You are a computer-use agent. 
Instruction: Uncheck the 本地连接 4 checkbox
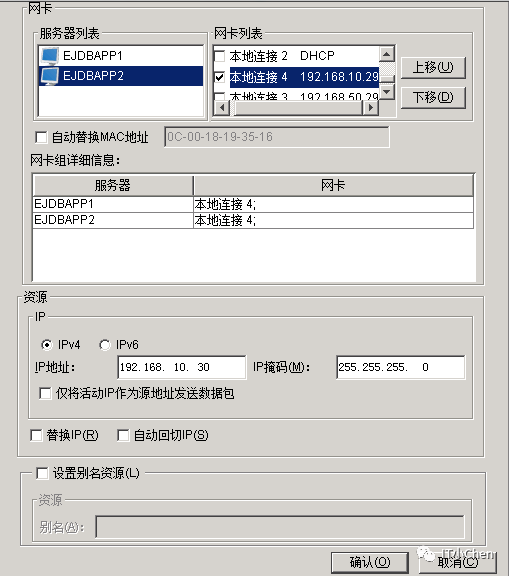(x=220, y=77)
